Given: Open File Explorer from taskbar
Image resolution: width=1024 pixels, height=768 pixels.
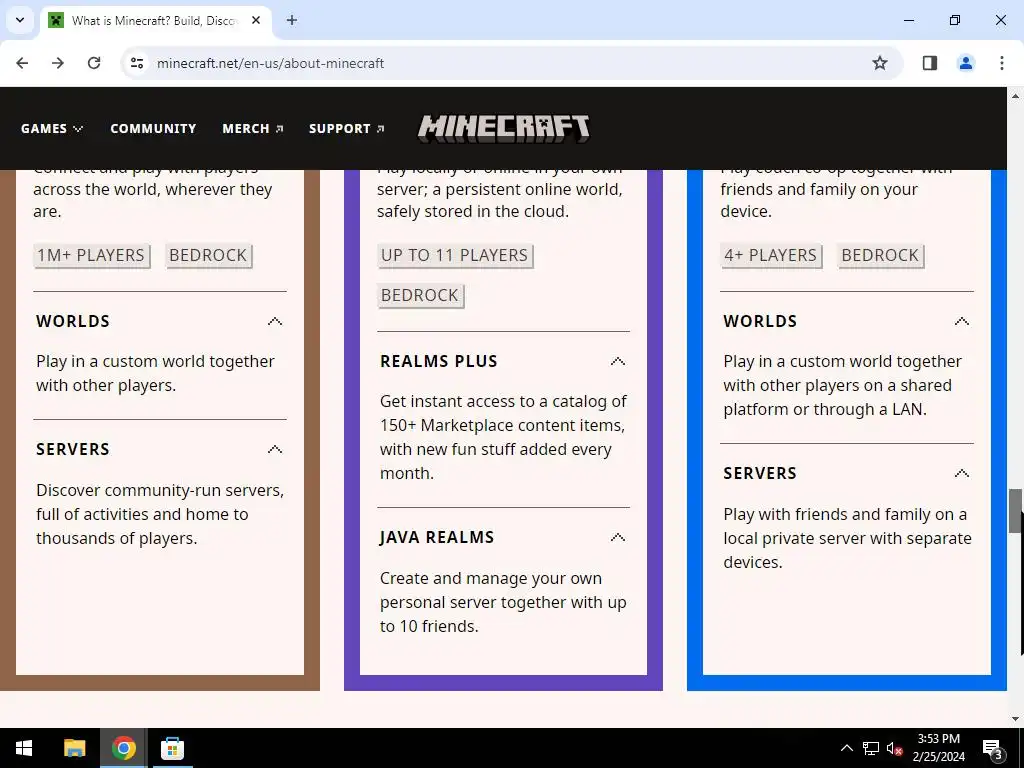Looking at the screenshot, I should (x=74, y=748).
